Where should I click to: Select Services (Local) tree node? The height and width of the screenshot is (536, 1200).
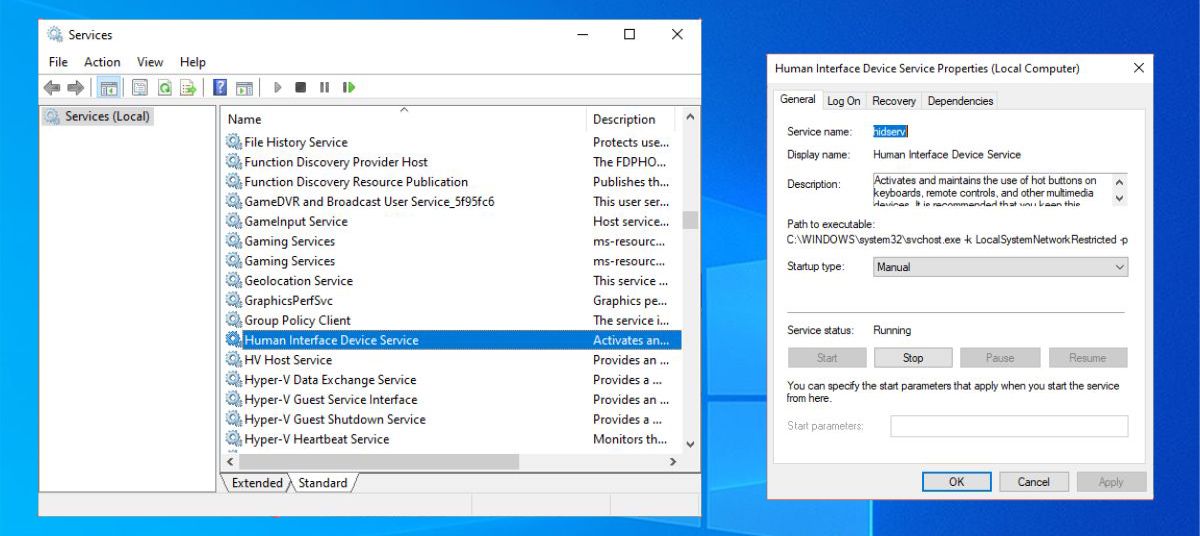point(98,117)
